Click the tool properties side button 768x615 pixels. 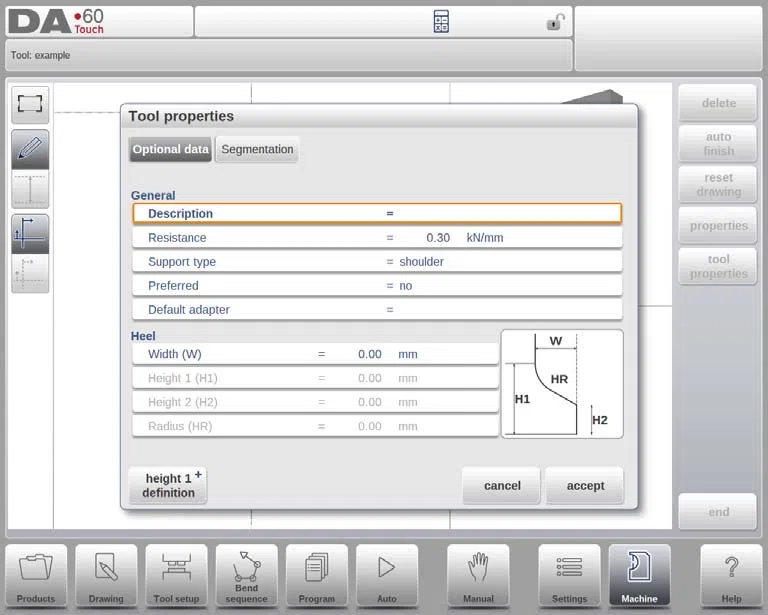click(718, 266)
